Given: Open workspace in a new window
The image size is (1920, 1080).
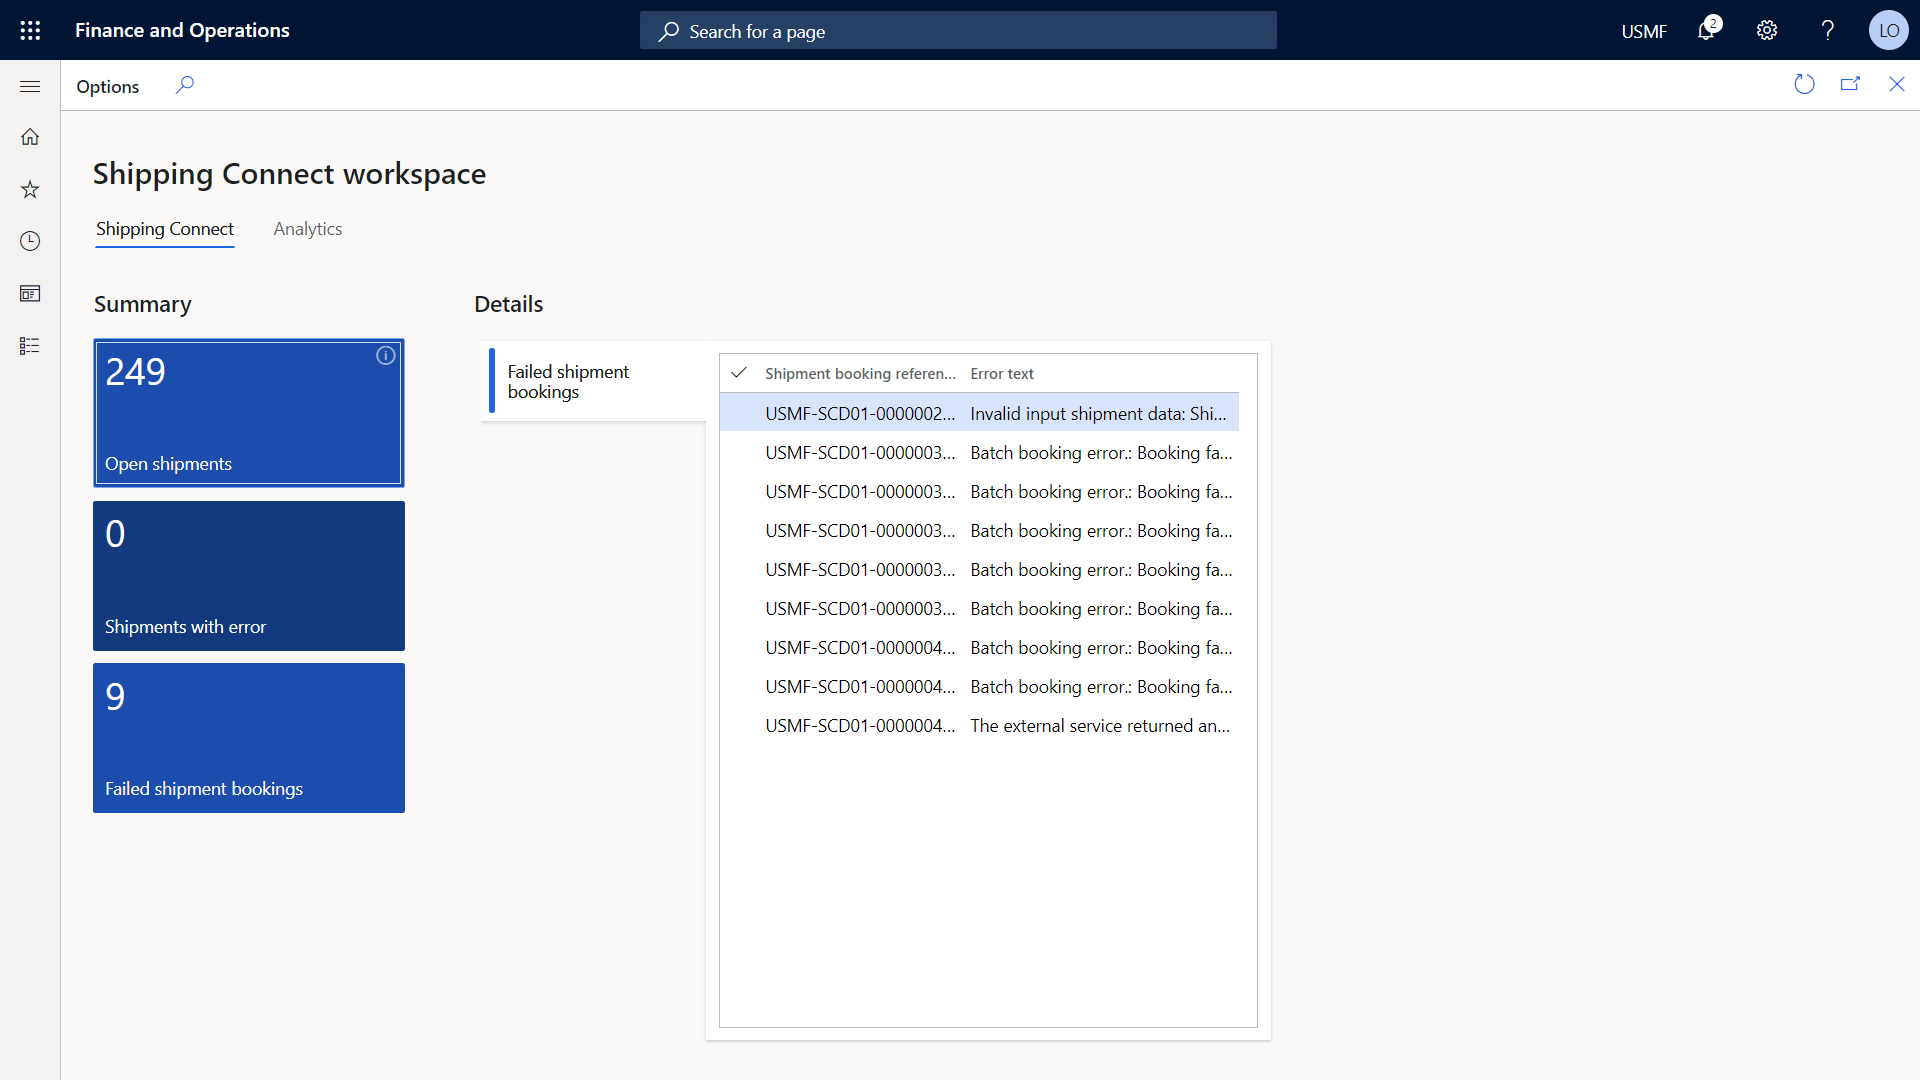Looking at the screenshot, I should point(1851,84).
